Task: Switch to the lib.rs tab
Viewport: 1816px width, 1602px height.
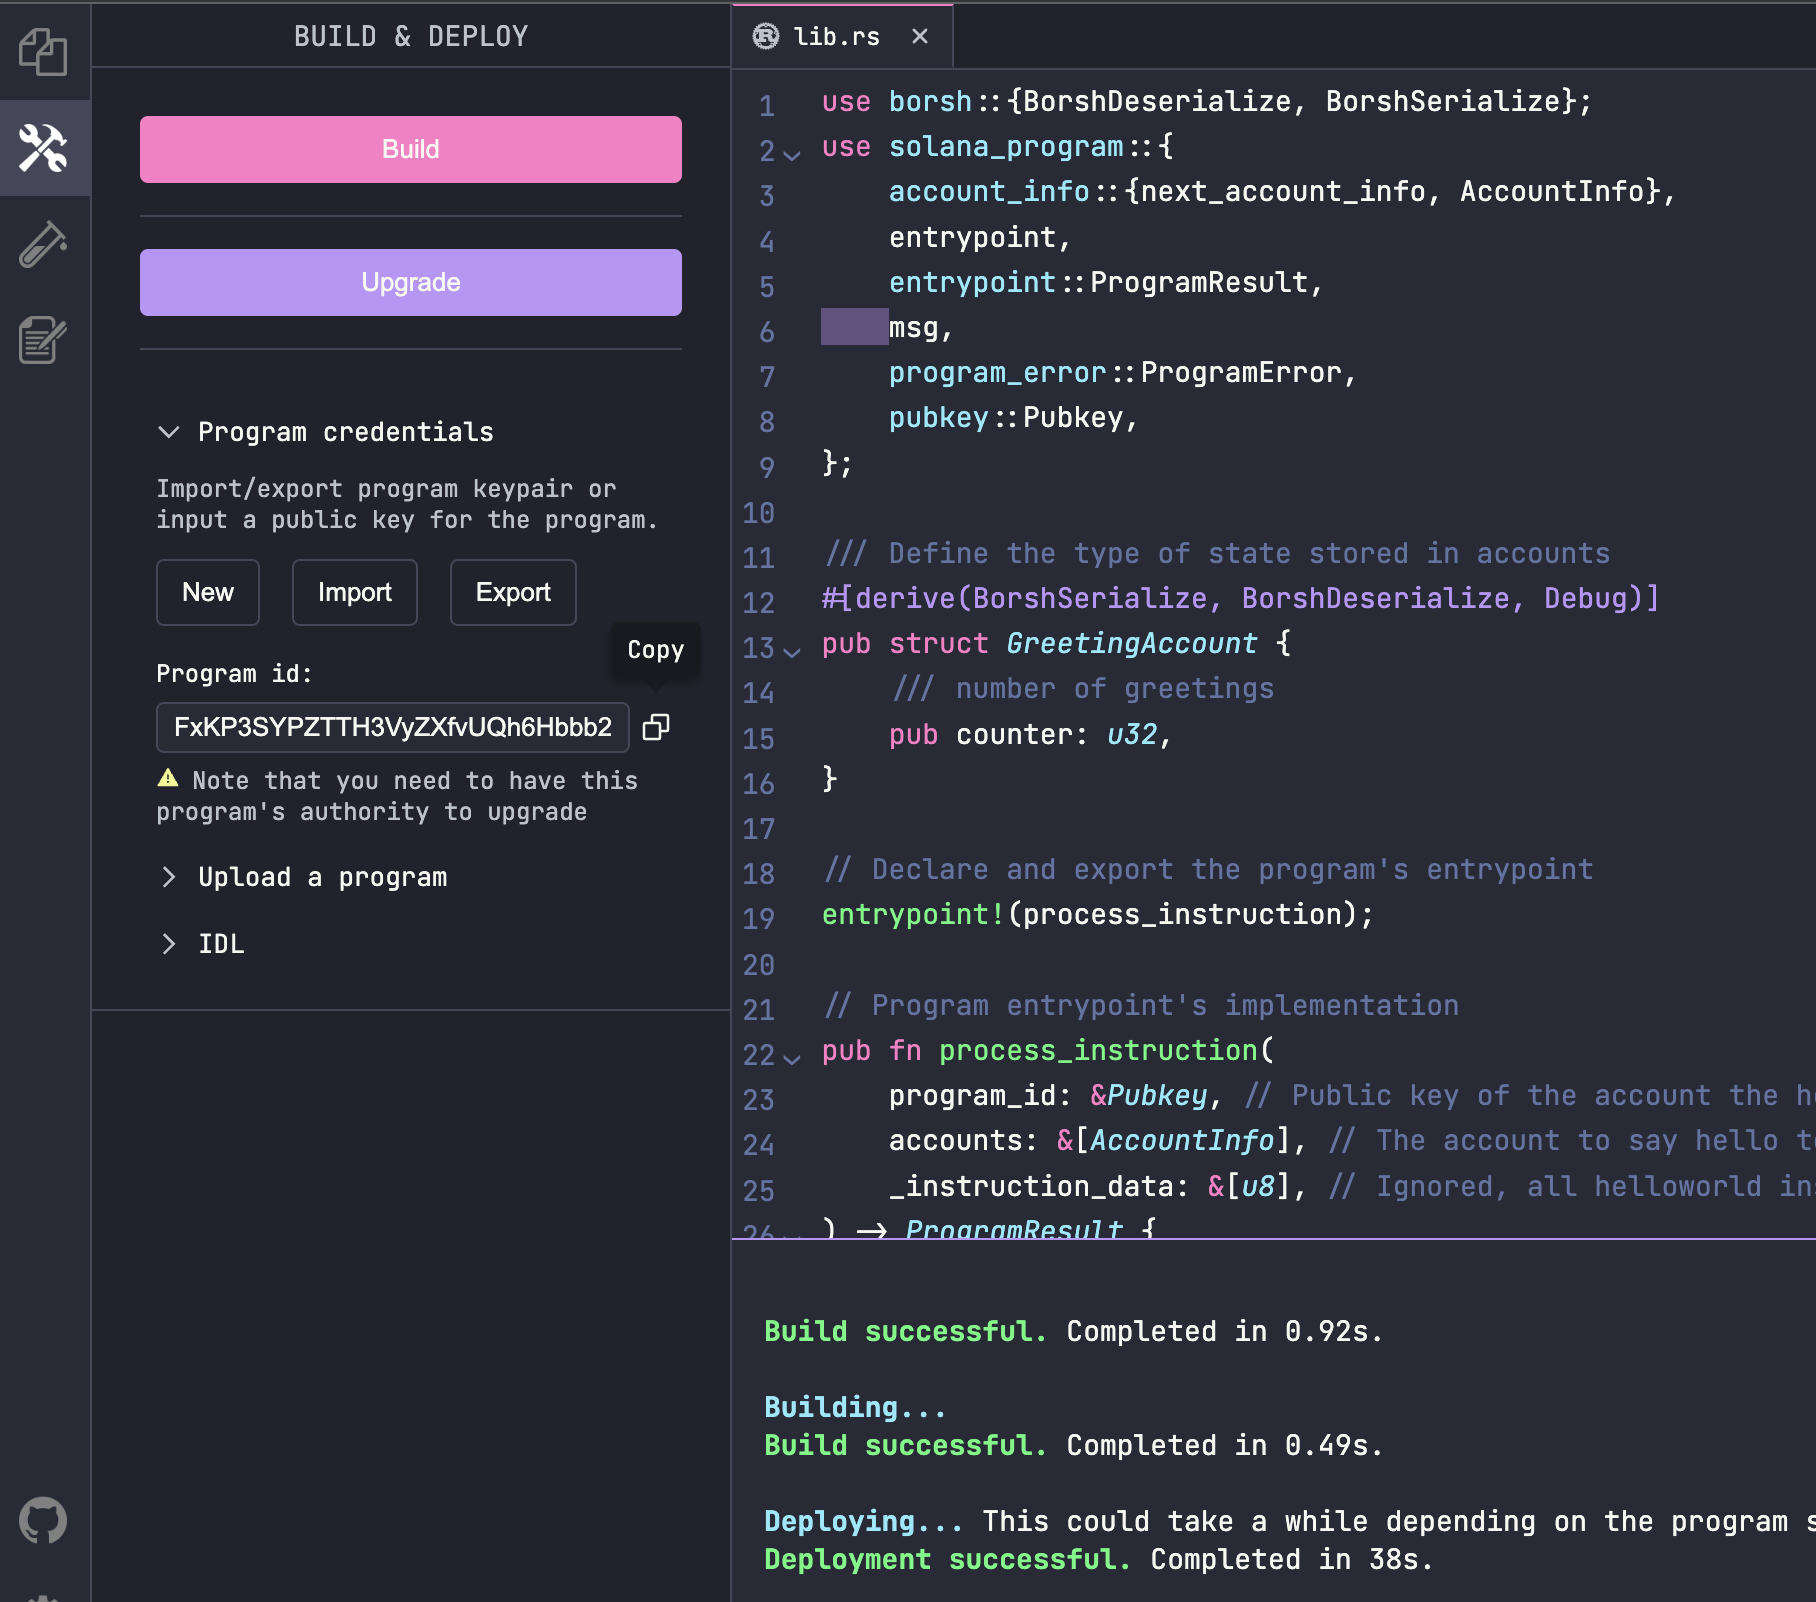Action: (836, 37)
